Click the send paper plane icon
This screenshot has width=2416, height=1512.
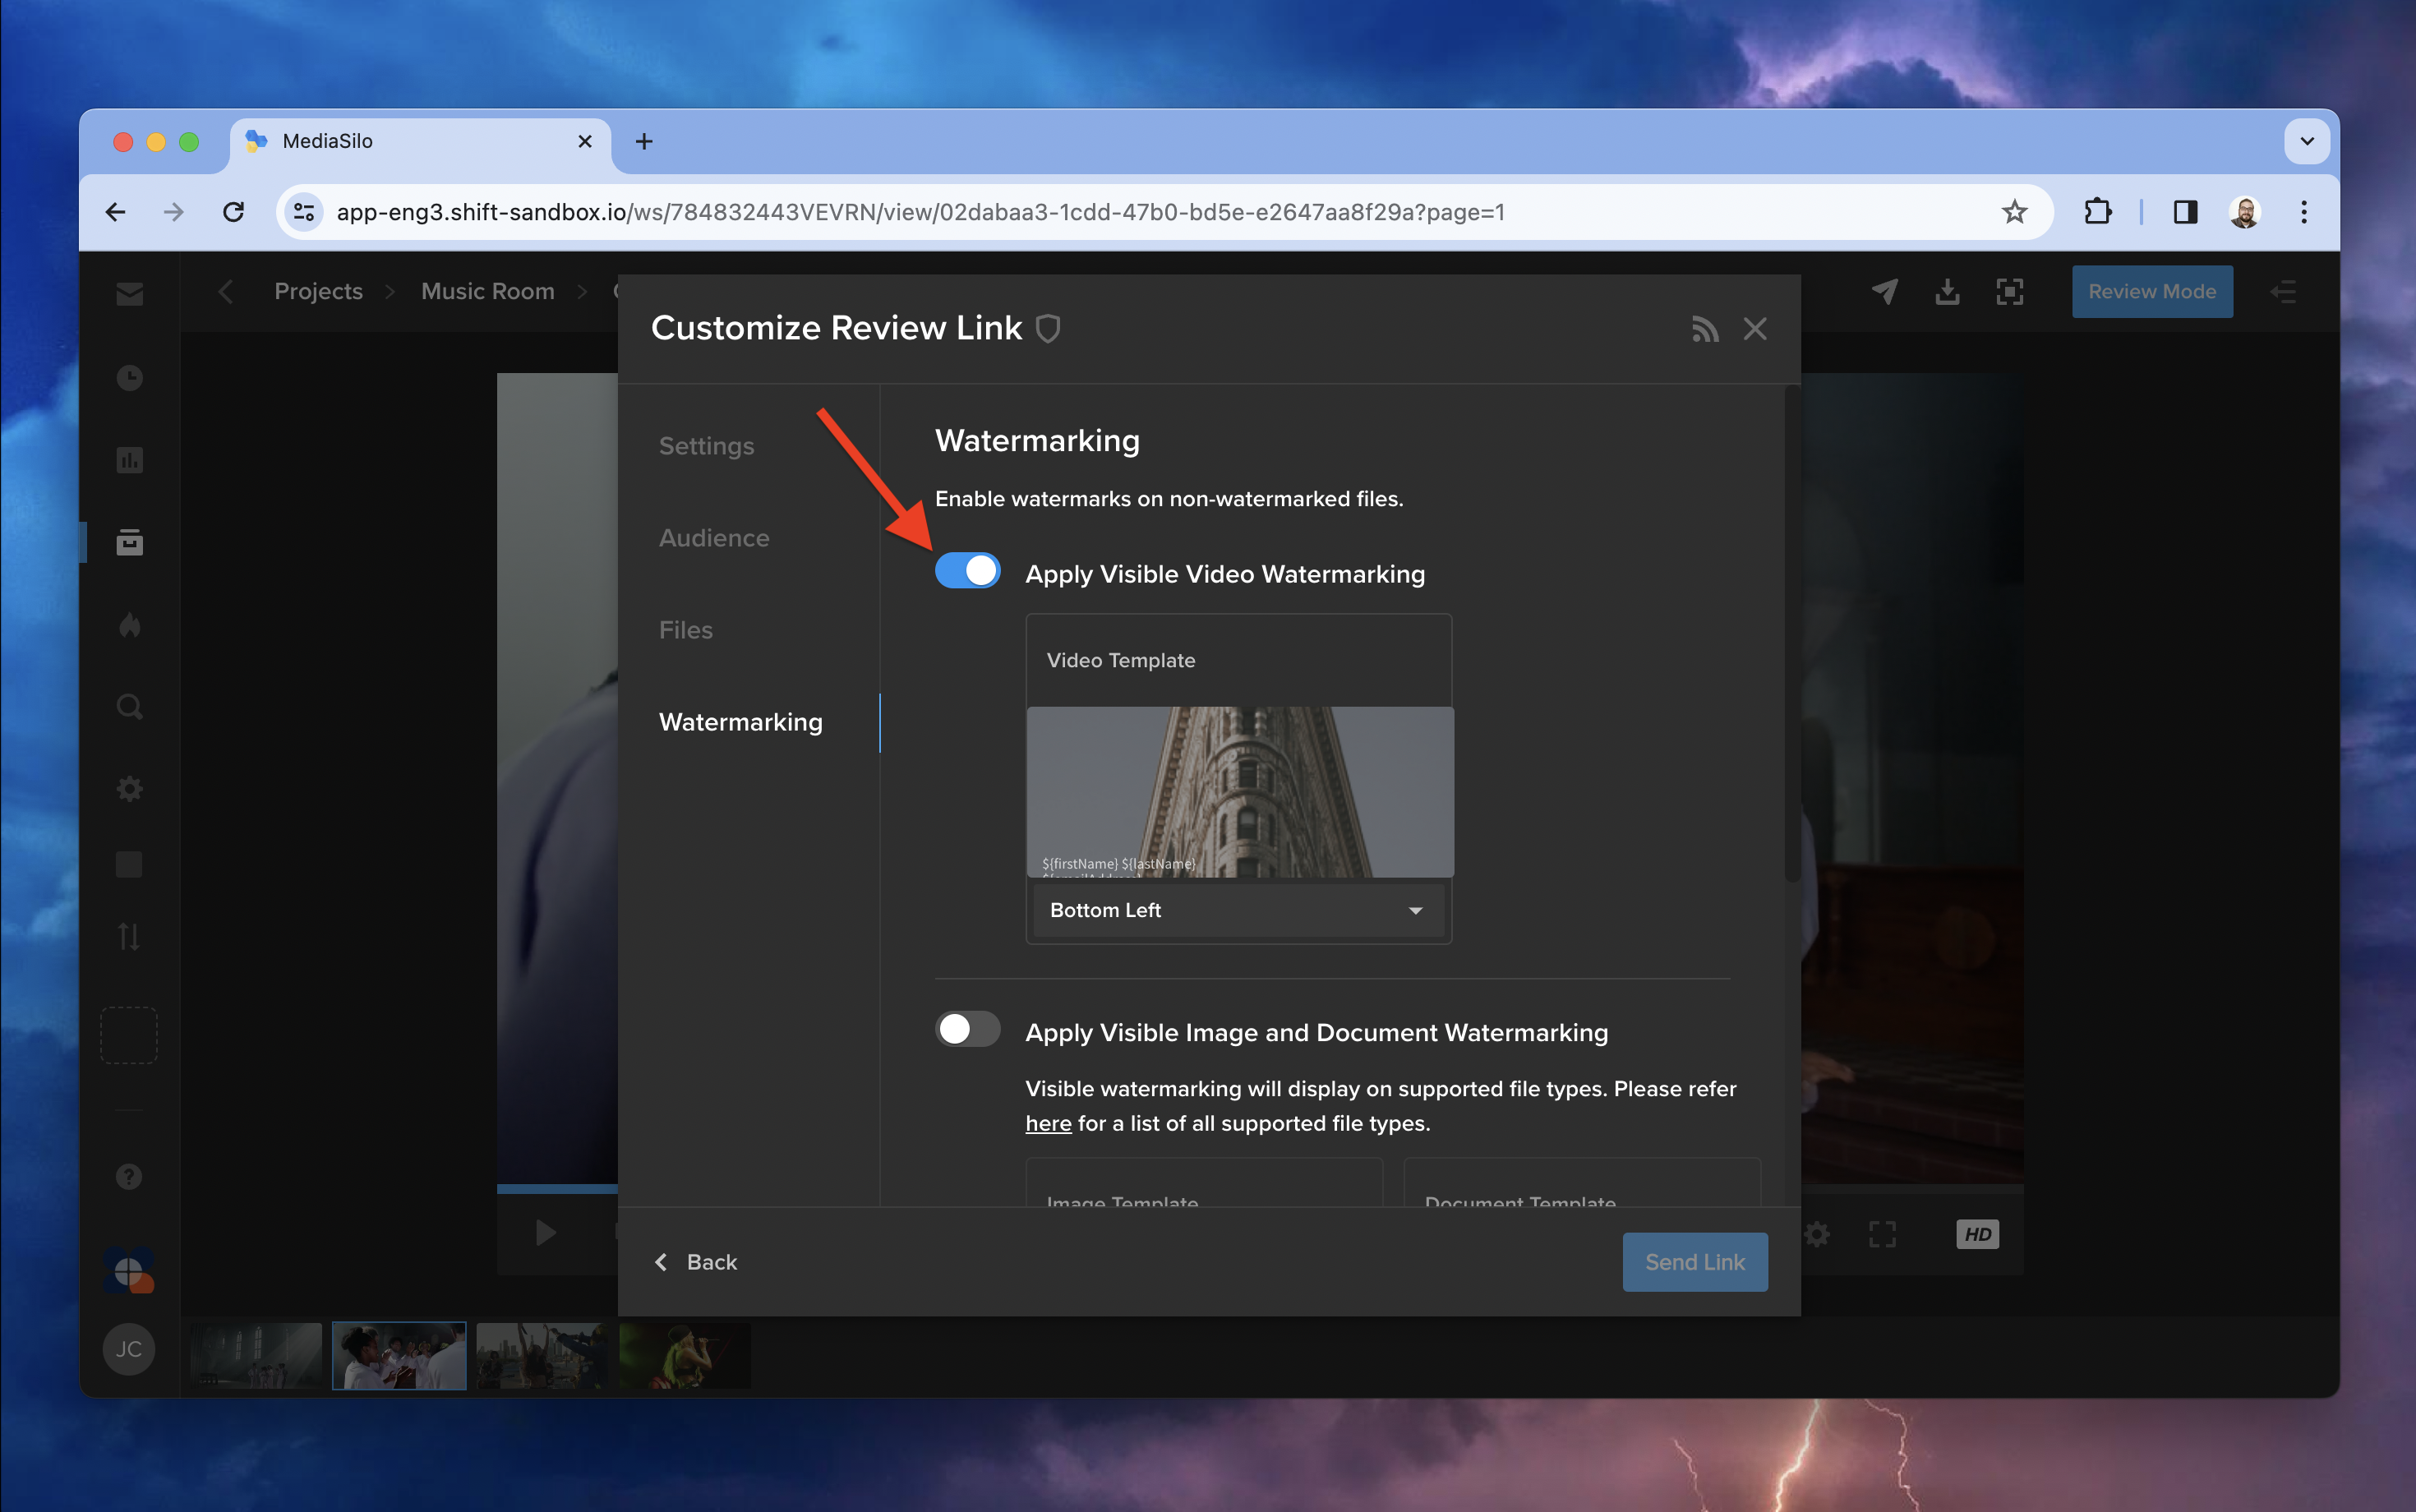pos(1885,292)
